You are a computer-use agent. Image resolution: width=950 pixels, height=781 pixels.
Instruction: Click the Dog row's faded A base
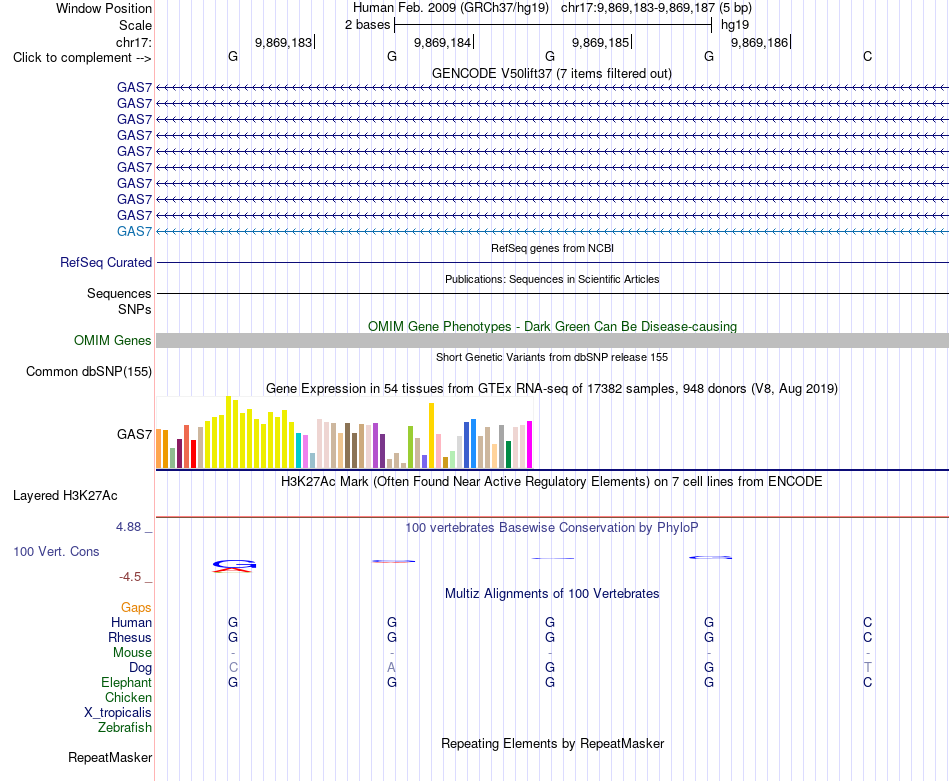(391, 667)
